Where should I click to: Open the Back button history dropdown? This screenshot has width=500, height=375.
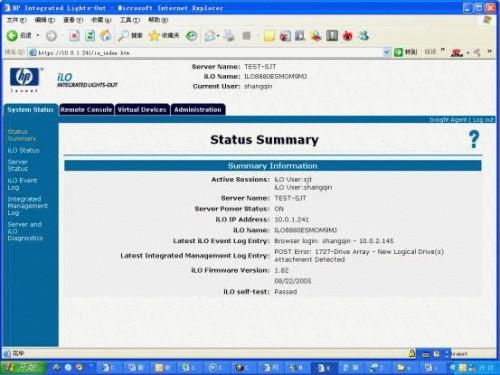(38, 35)
